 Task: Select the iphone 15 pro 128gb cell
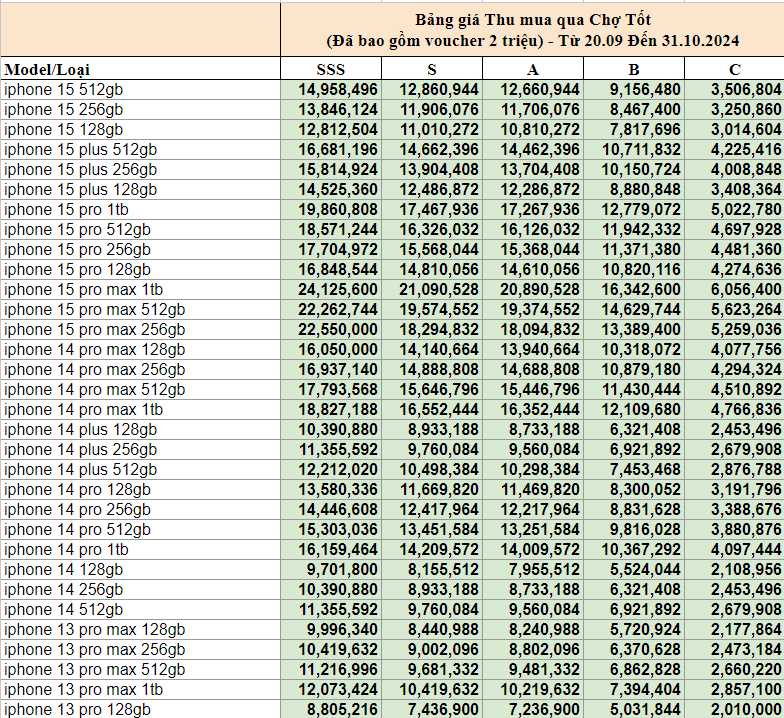coord(140,270)
